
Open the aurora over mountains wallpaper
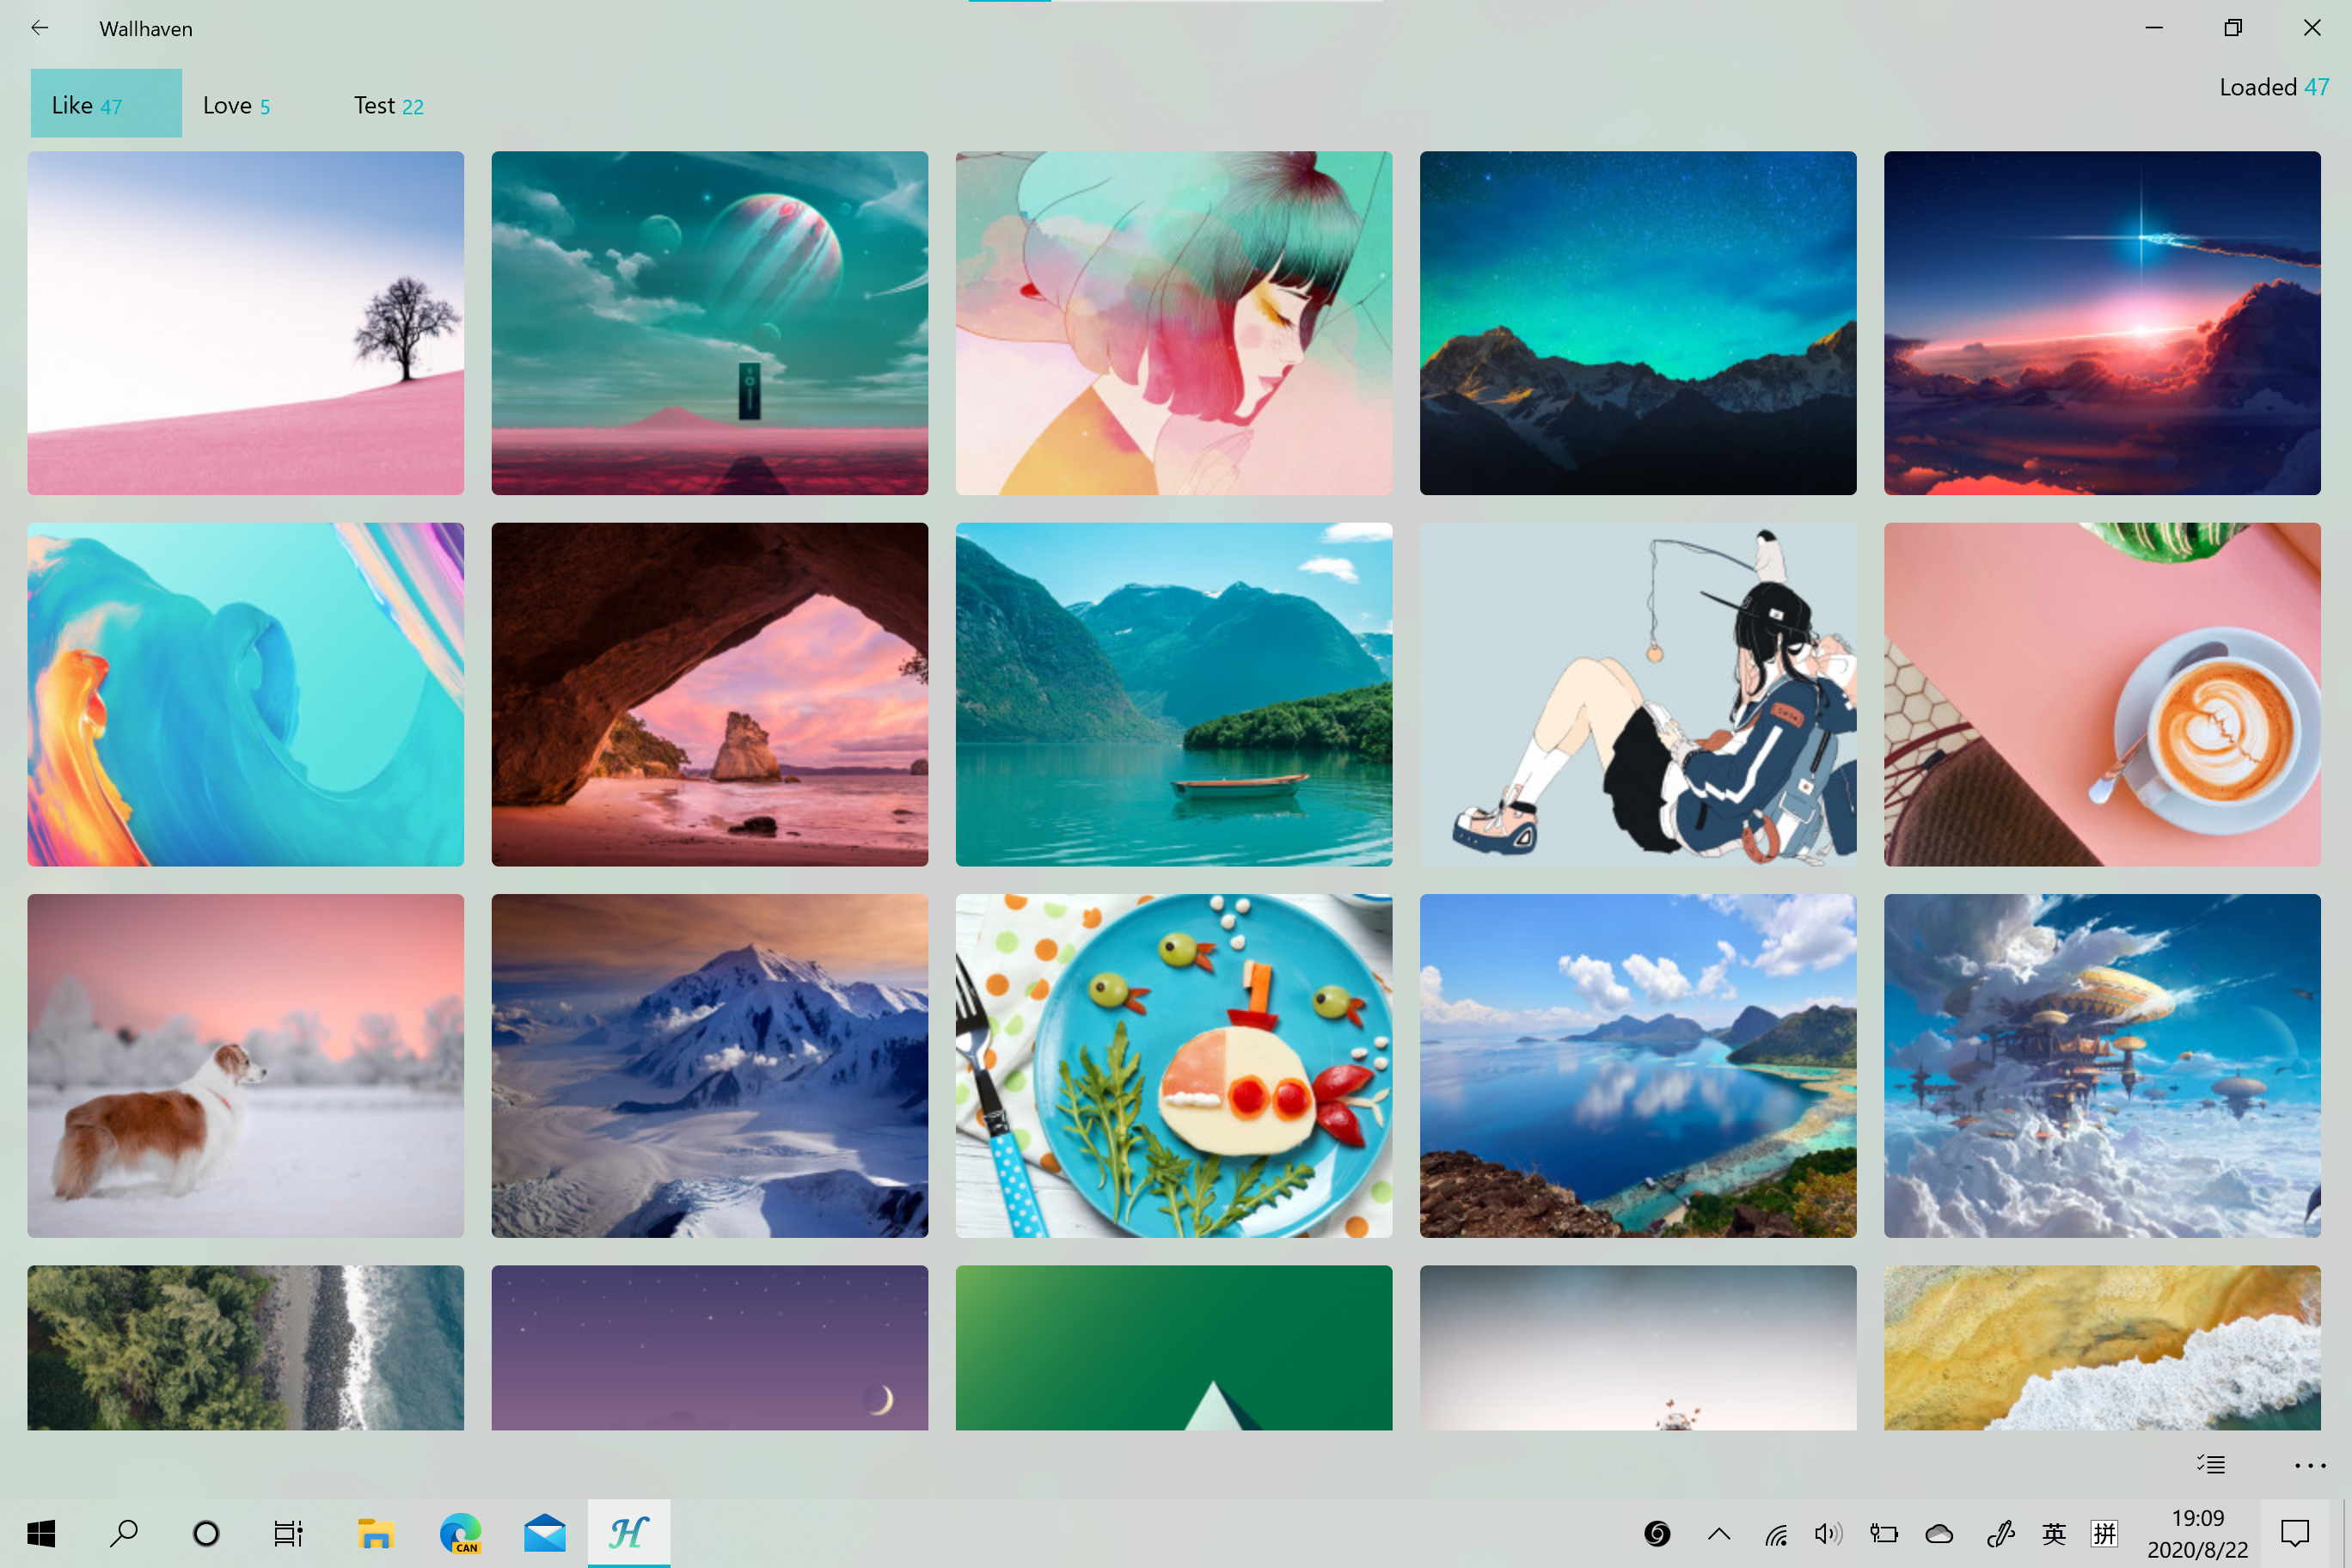coord(1637,323)
